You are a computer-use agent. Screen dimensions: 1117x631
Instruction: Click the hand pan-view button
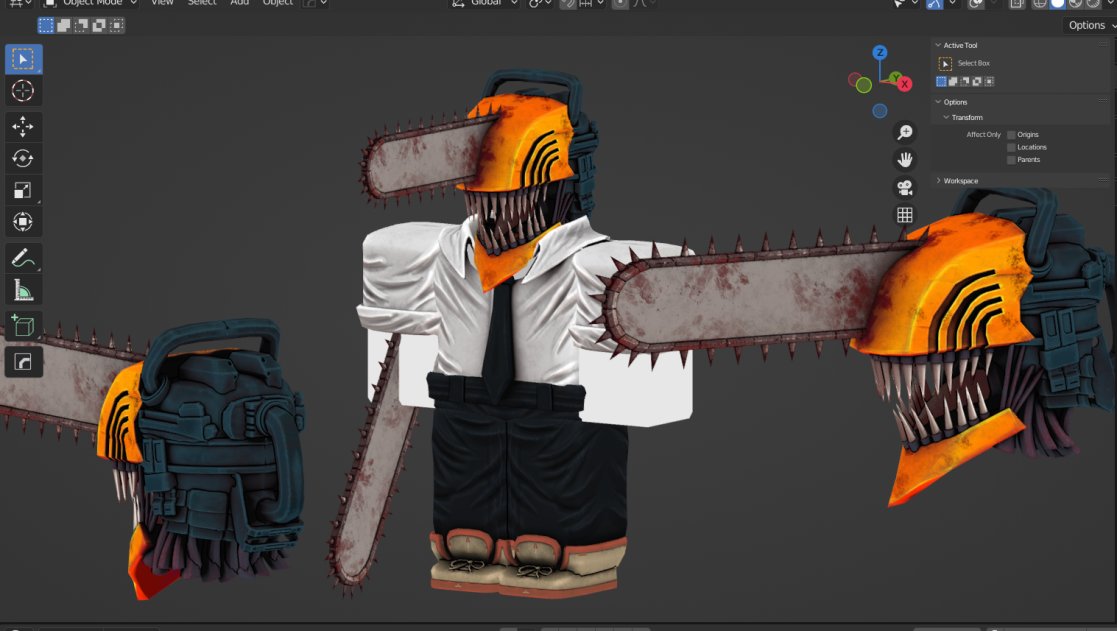coord(905,160)
